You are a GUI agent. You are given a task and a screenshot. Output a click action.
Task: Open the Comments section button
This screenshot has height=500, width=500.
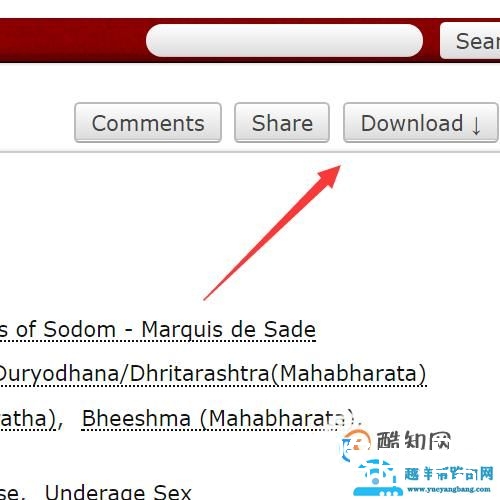[148, 123]
